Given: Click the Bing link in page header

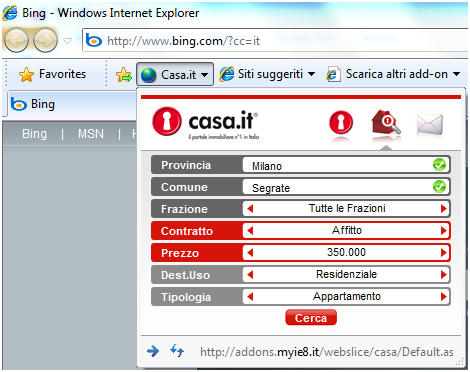Looking at the screenshot, I should pyautogui.click(x=34, y=134).
